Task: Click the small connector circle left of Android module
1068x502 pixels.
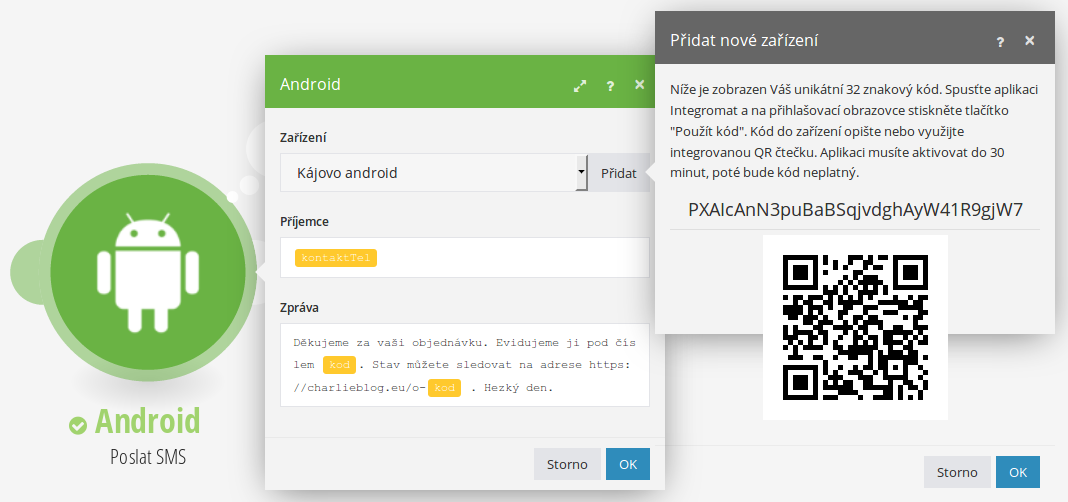Action: 29,272
